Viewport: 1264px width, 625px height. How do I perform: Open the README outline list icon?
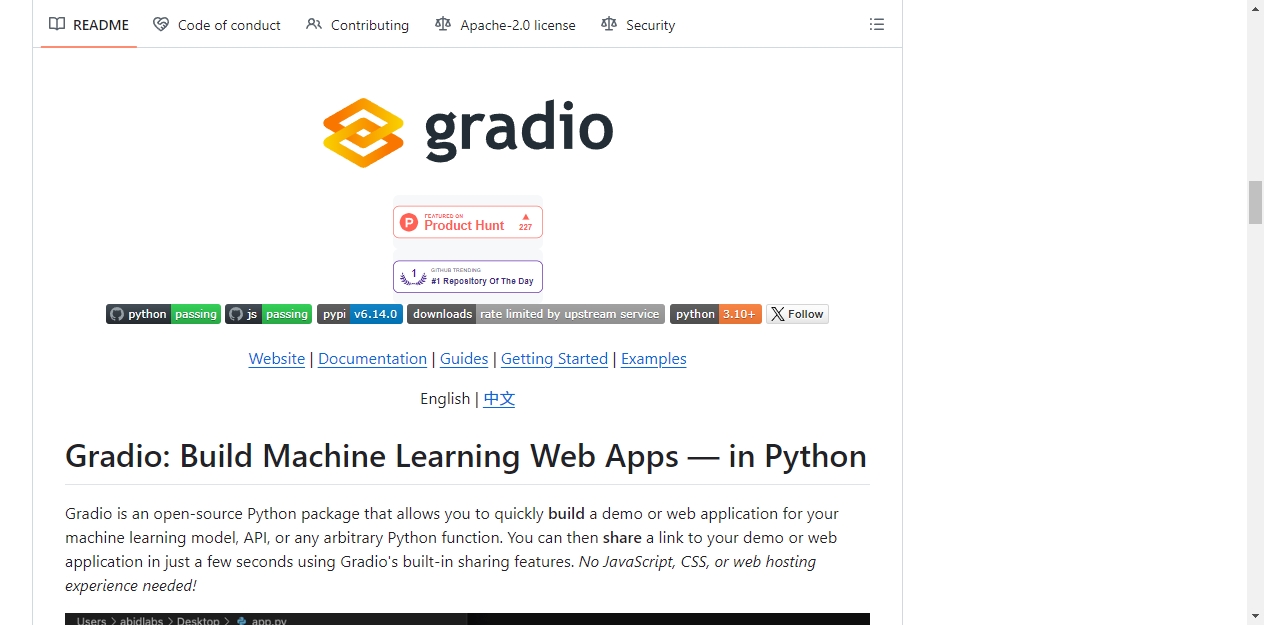[877, 25]
